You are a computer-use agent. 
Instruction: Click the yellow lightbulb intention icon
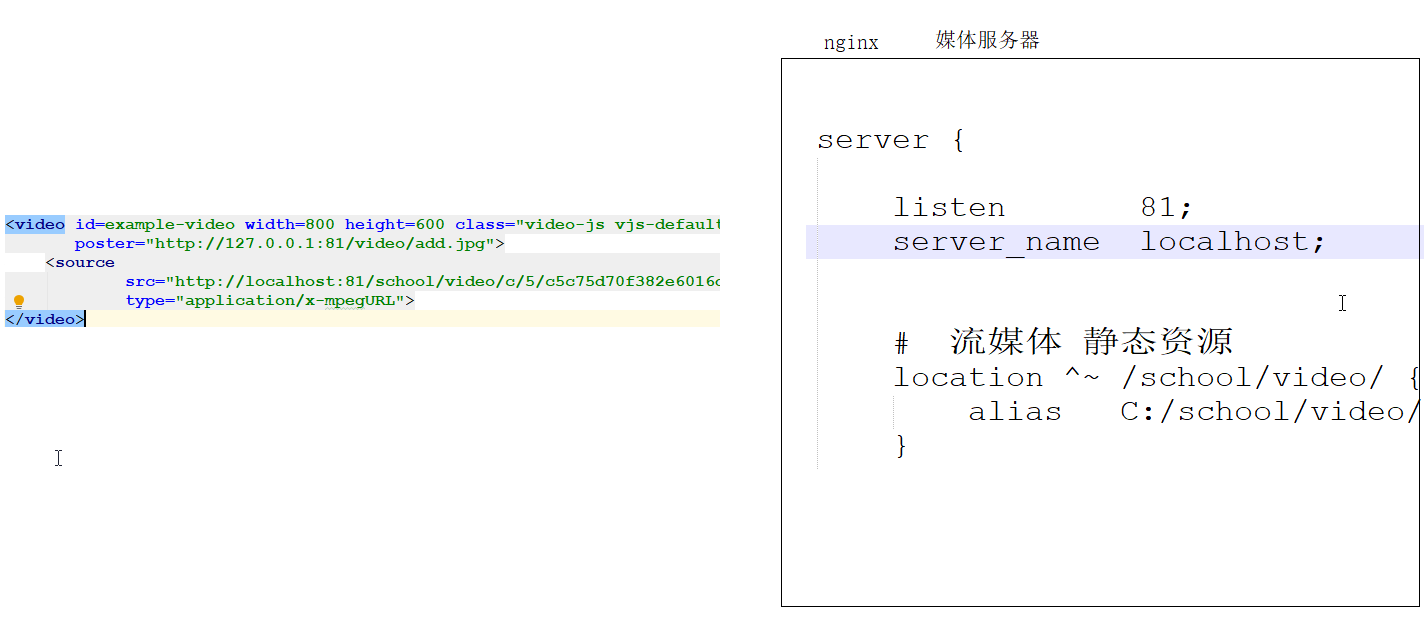coord(18,301)
